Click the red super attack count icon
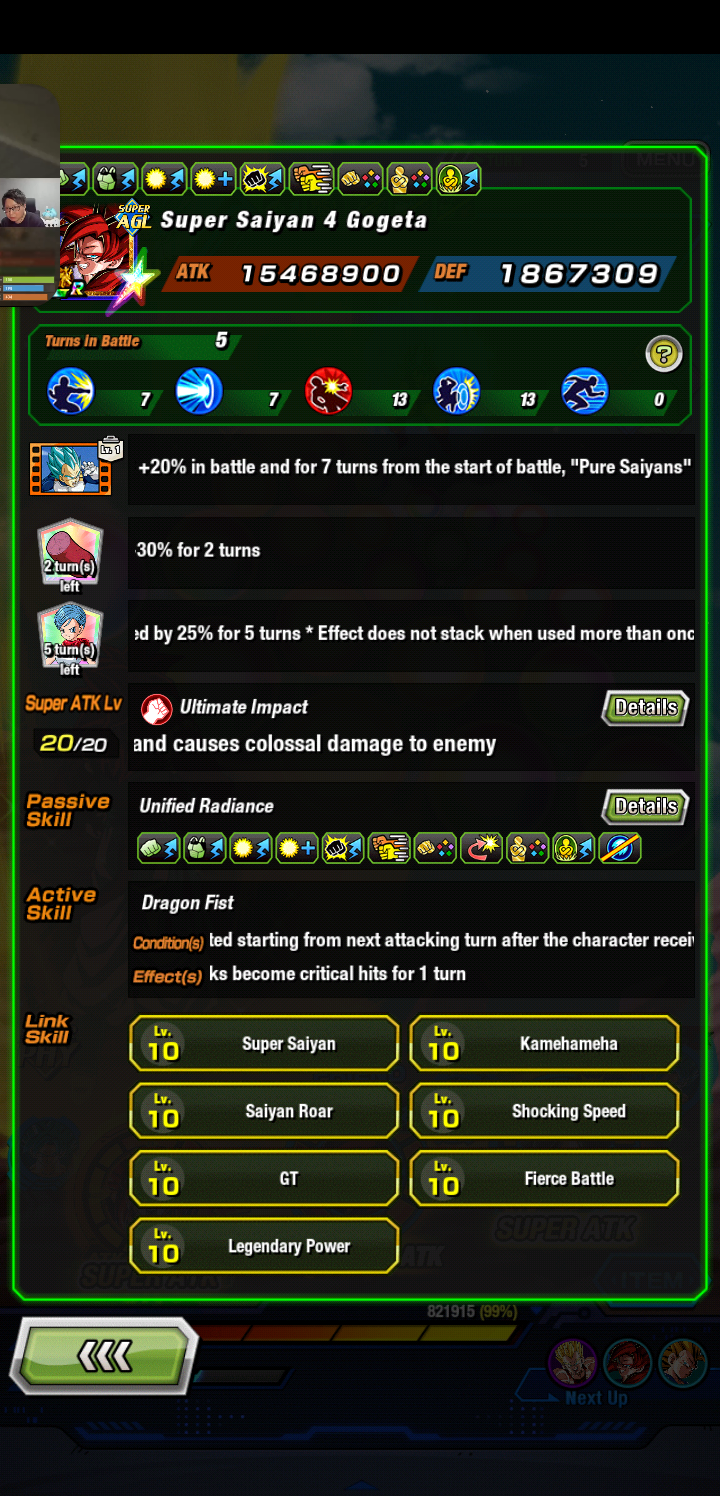720x1496 pixels. click(x=328, y=390)
